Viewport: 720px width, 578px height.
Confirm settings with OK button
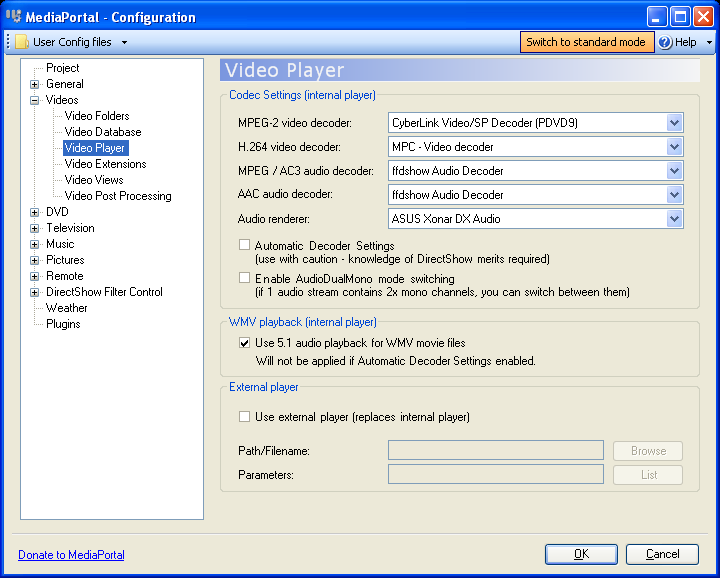[x=581, y=554]
